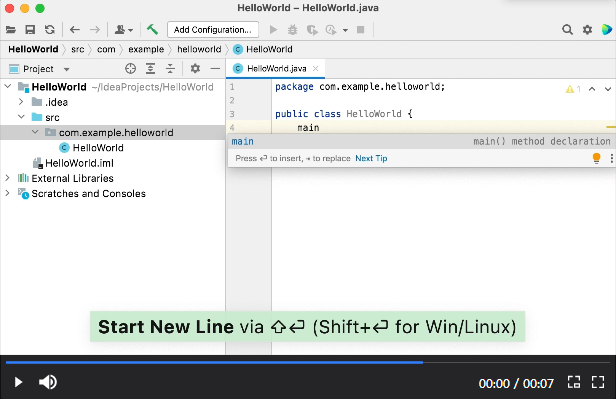Viewport: 616px width, 399px height.
Task: Toggle picture-in-picture mode icon
Action: tap(574, 382)
